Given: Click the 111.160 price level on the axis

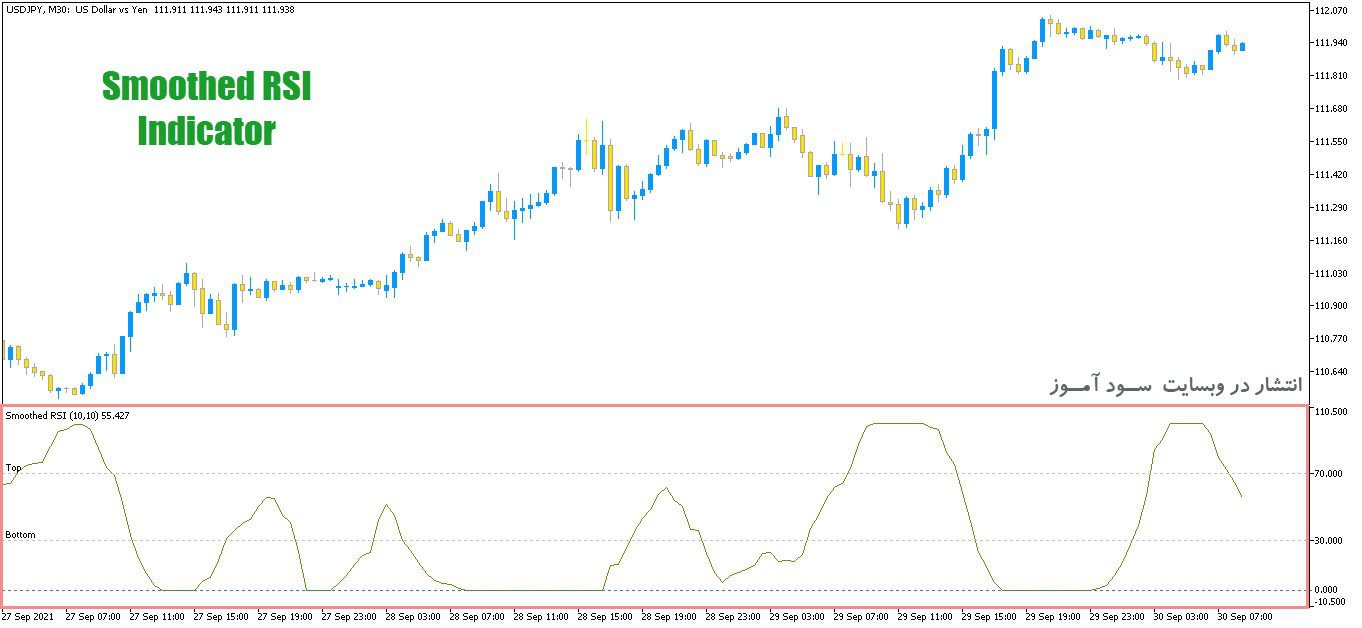Looking at the screenshot, I should (1333, 240).
